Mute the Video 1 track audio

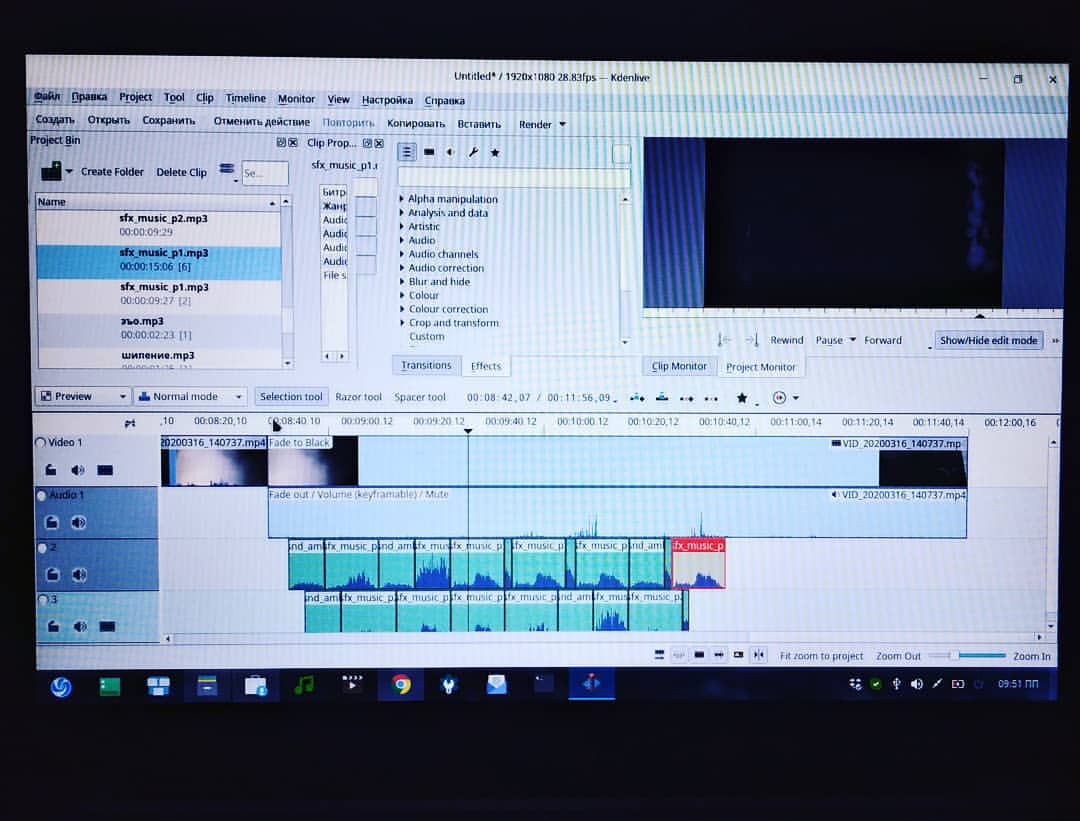[77, 470]
